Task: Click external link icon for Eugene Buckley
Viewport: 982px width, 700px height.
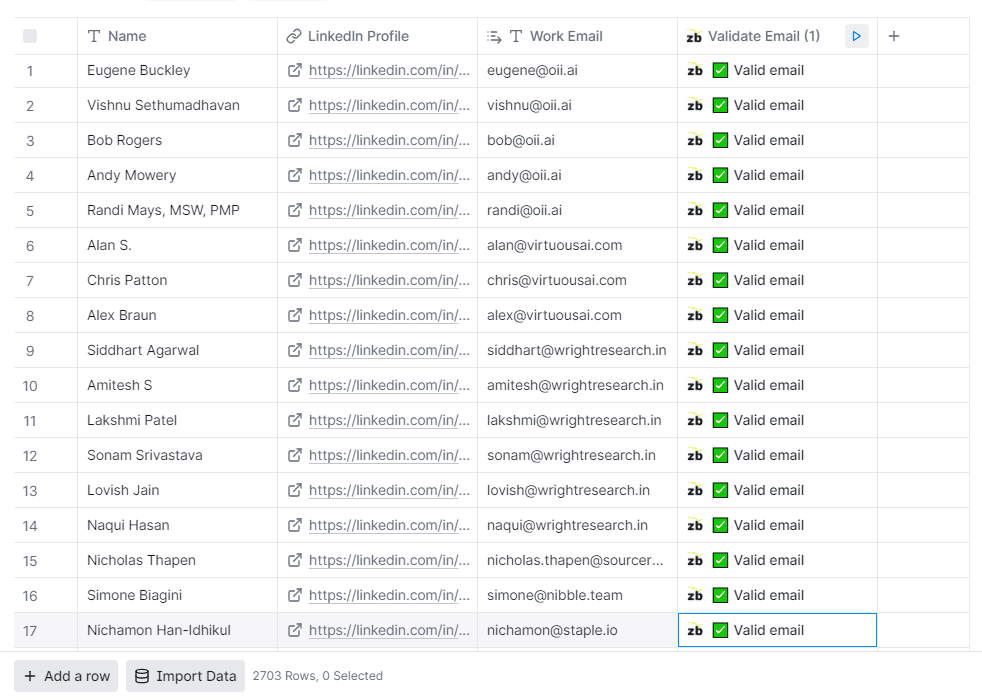Action: pyautogui.click(x=295, y=71)
